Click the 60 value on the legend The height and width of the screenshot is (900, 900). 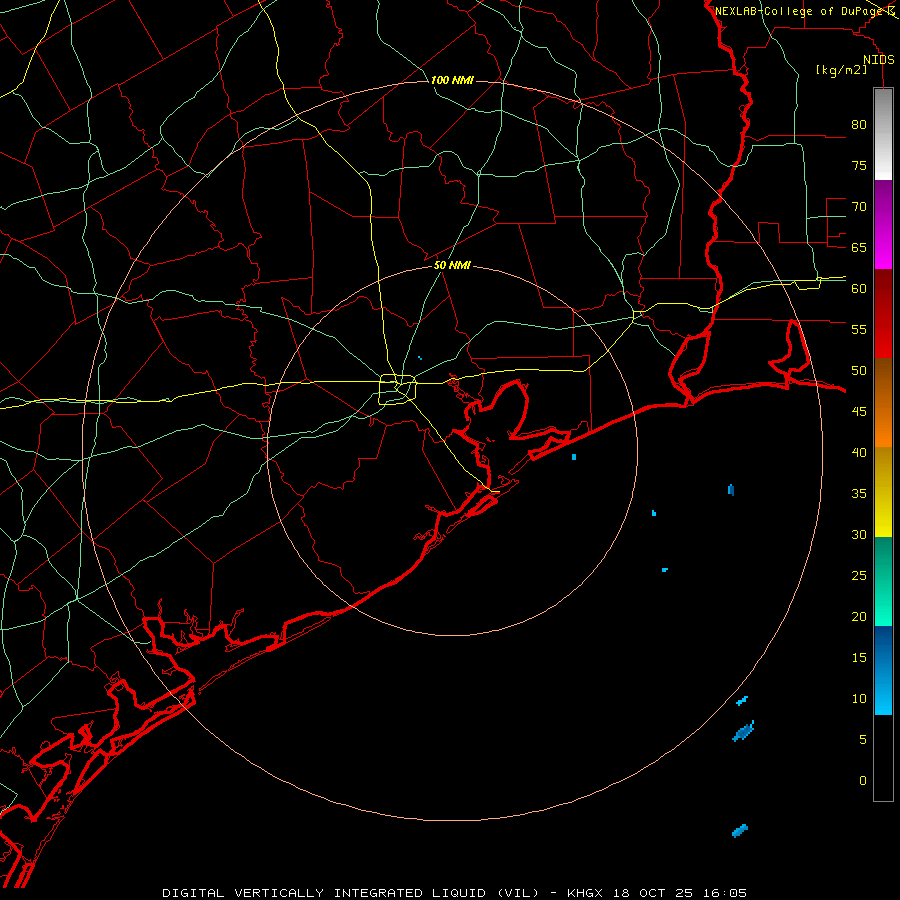(x=859, y=289)
